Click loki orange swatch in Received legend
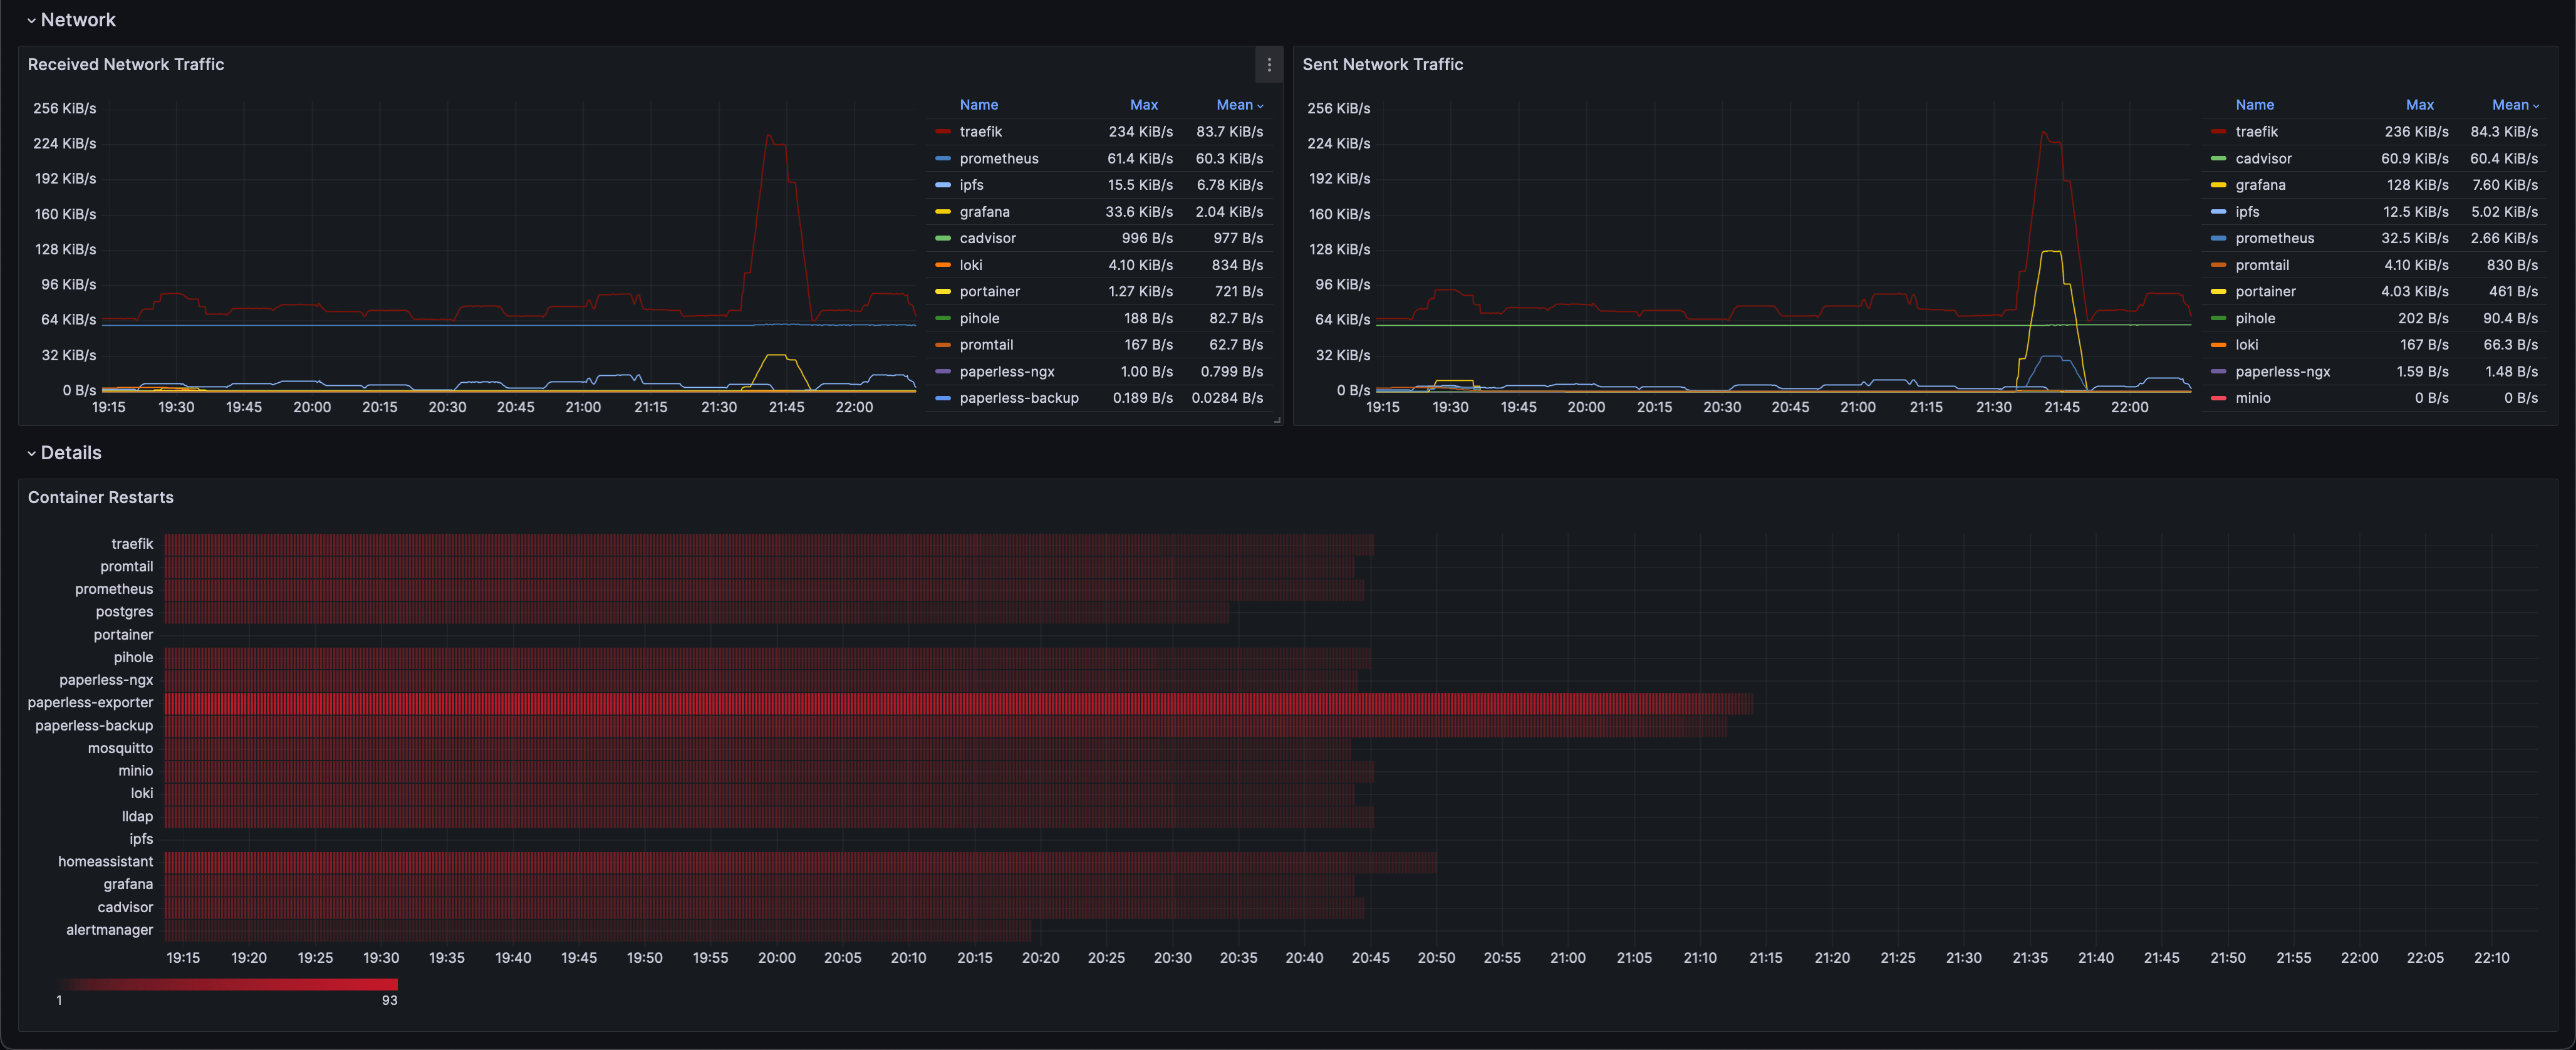Image resolution: width=2576 pixels, height=1050 pixels. point(942,265)
